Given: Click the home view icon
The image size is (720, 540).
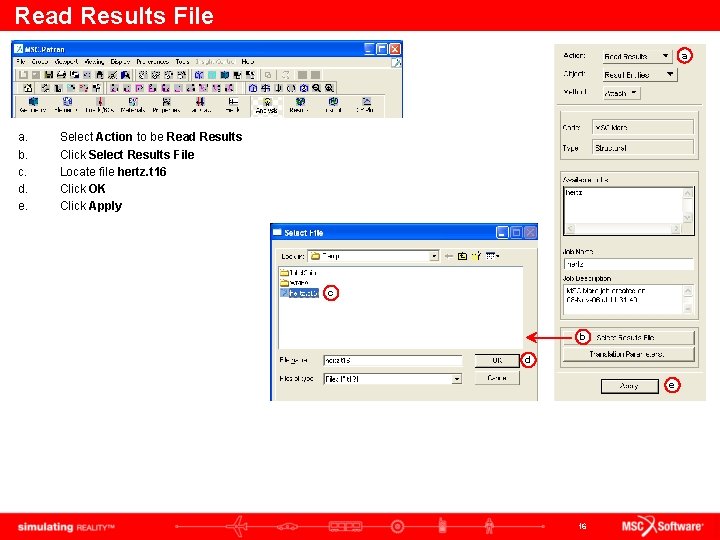Looking at the screenshot, I should pos(28,88).
